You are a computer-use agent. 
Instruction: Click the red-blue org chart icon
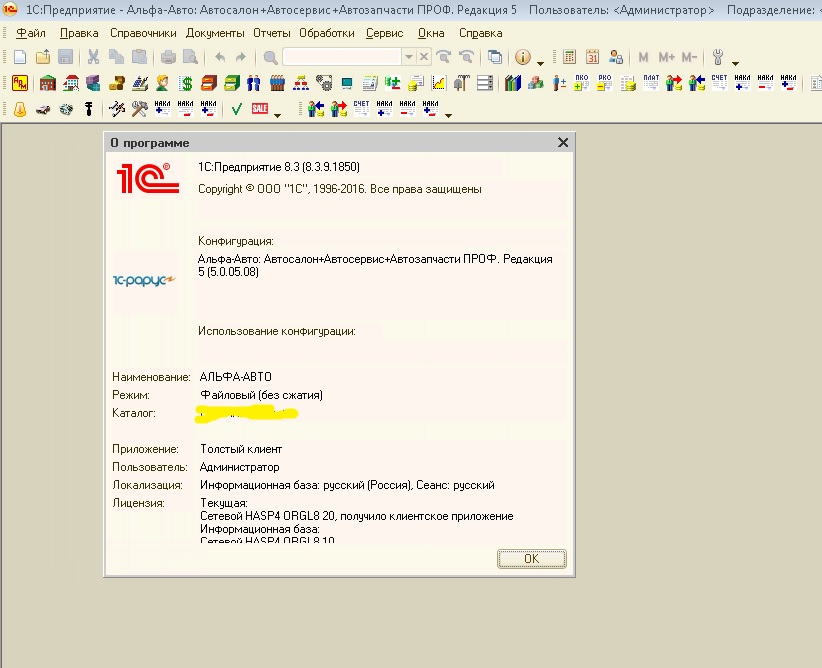pyautogui.click(x=300, y=83)
